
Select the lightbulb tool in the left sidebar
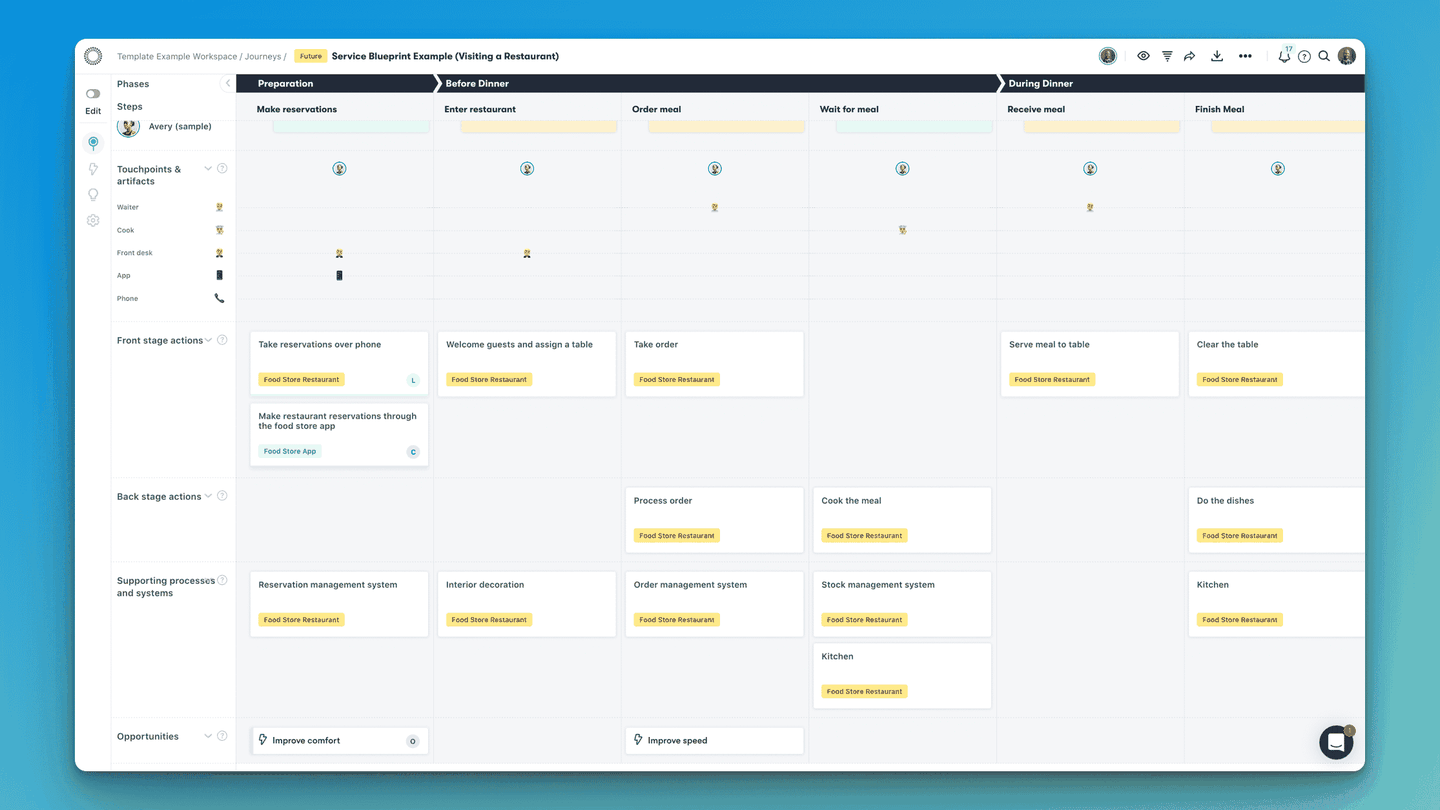tap(93, 194)
